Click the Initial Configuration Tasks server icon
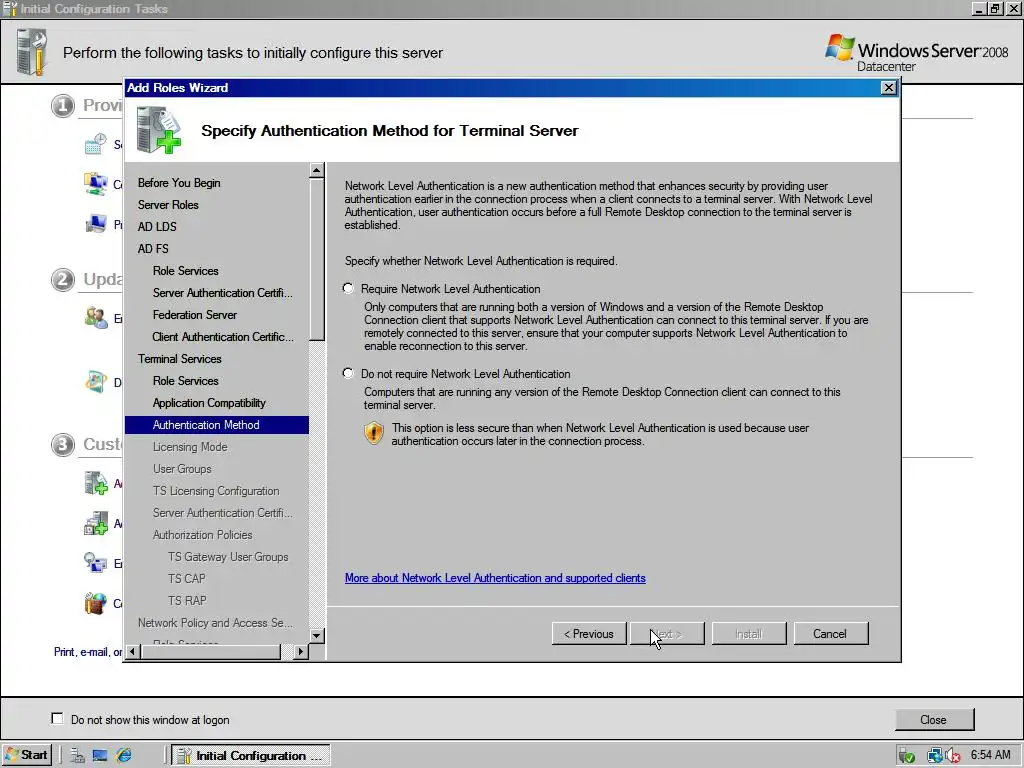This screenshot has width=1024, height=768. tap(31, 52)
